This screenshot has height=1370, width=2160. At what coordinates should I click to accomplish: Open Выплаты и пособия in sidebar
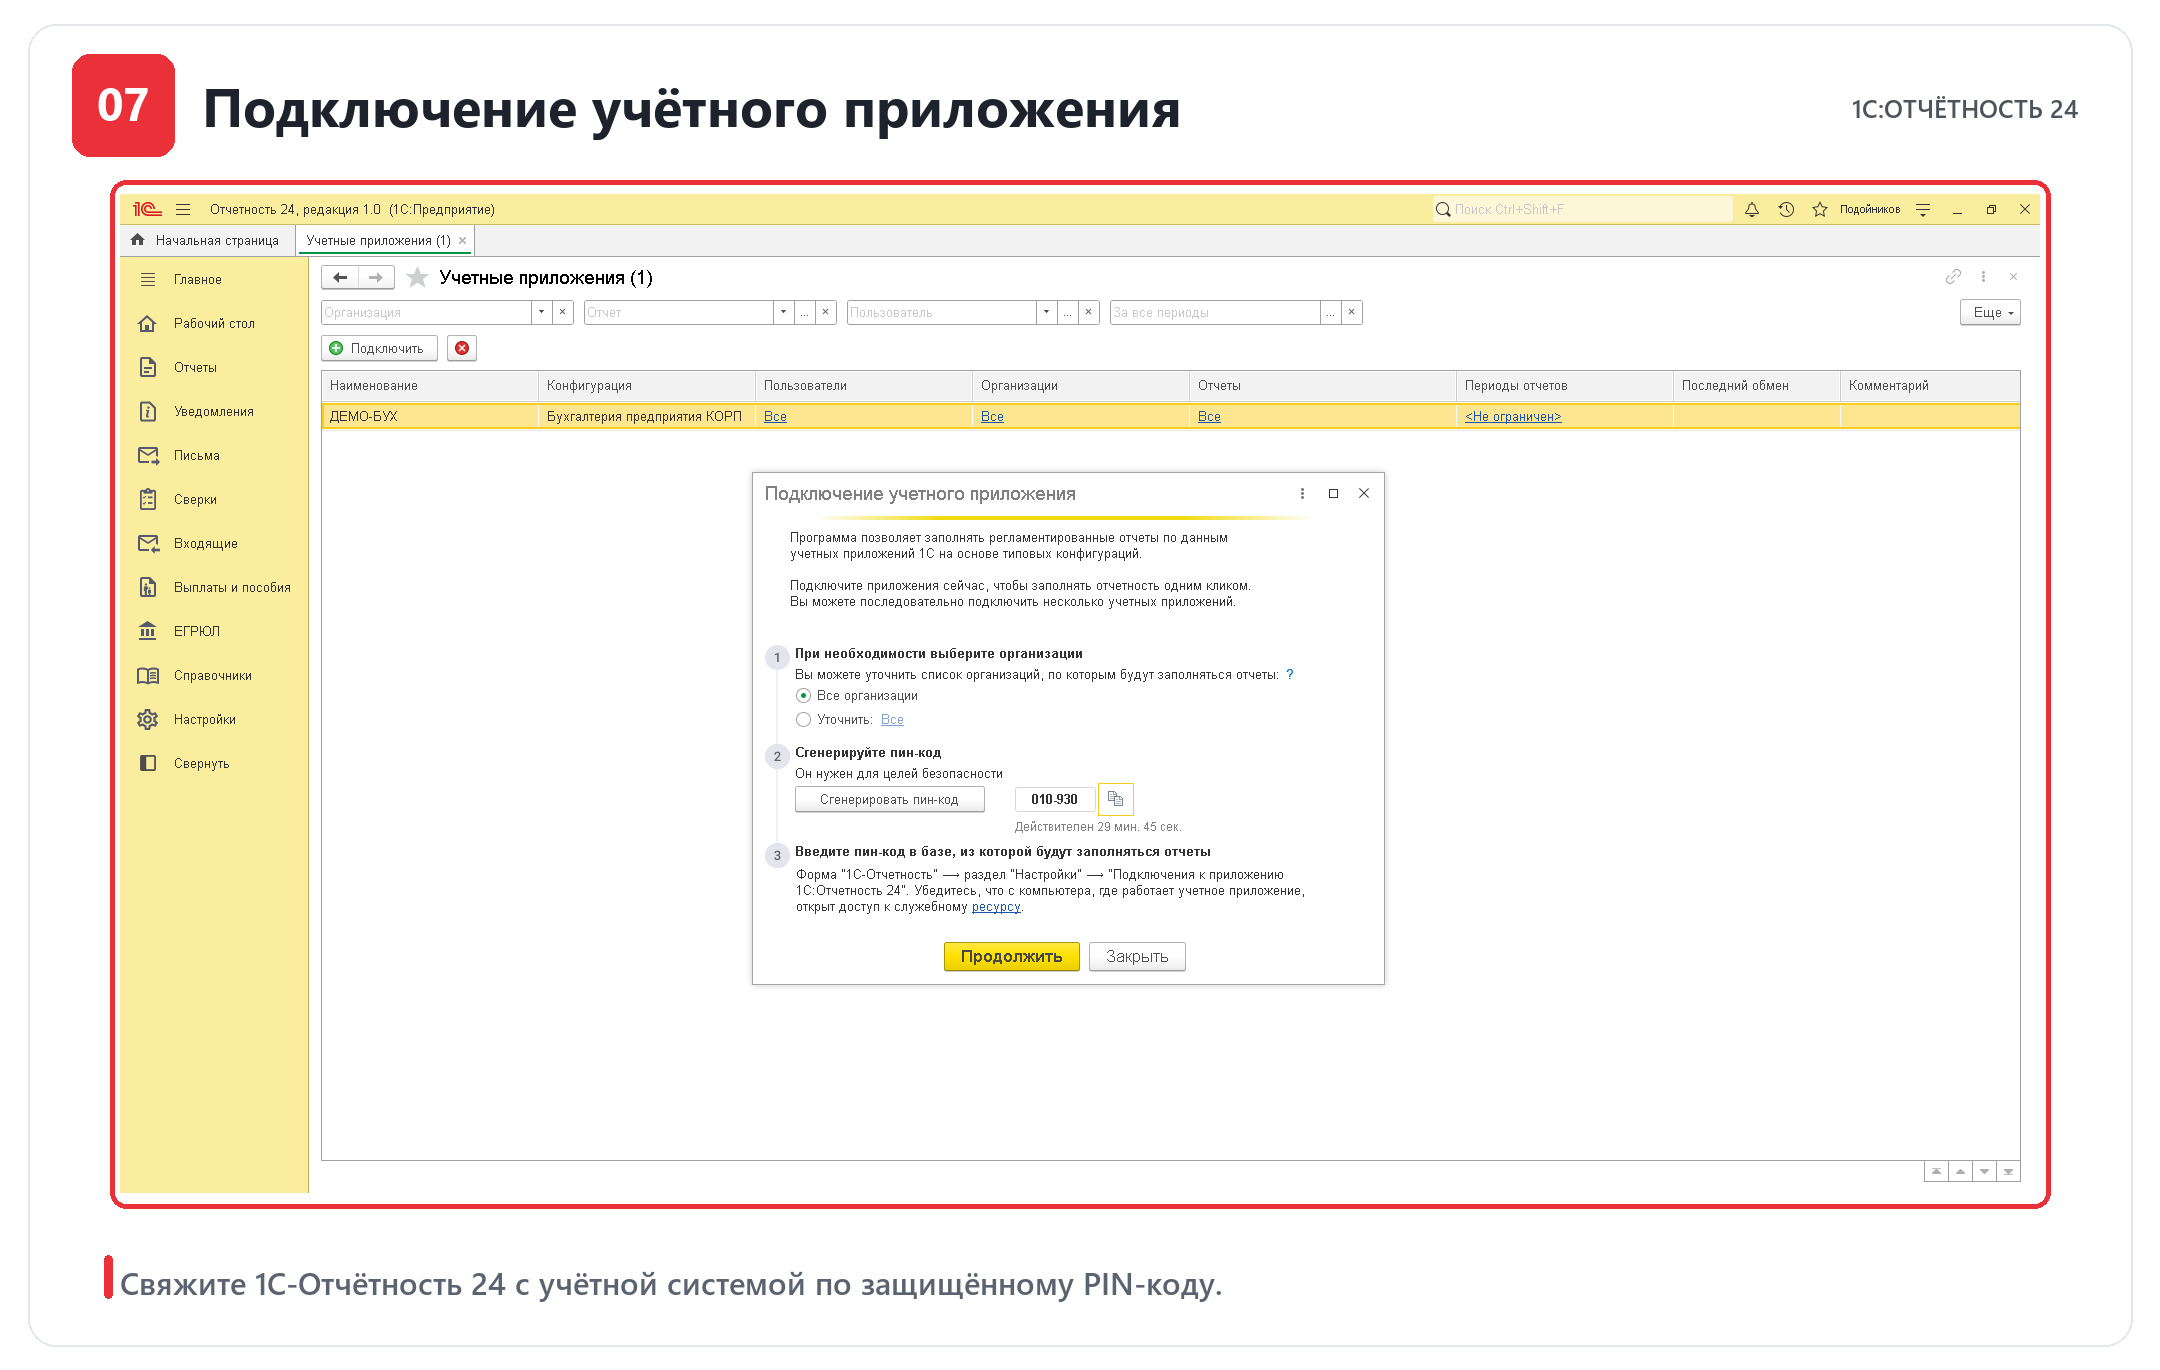tap(214, 587)
